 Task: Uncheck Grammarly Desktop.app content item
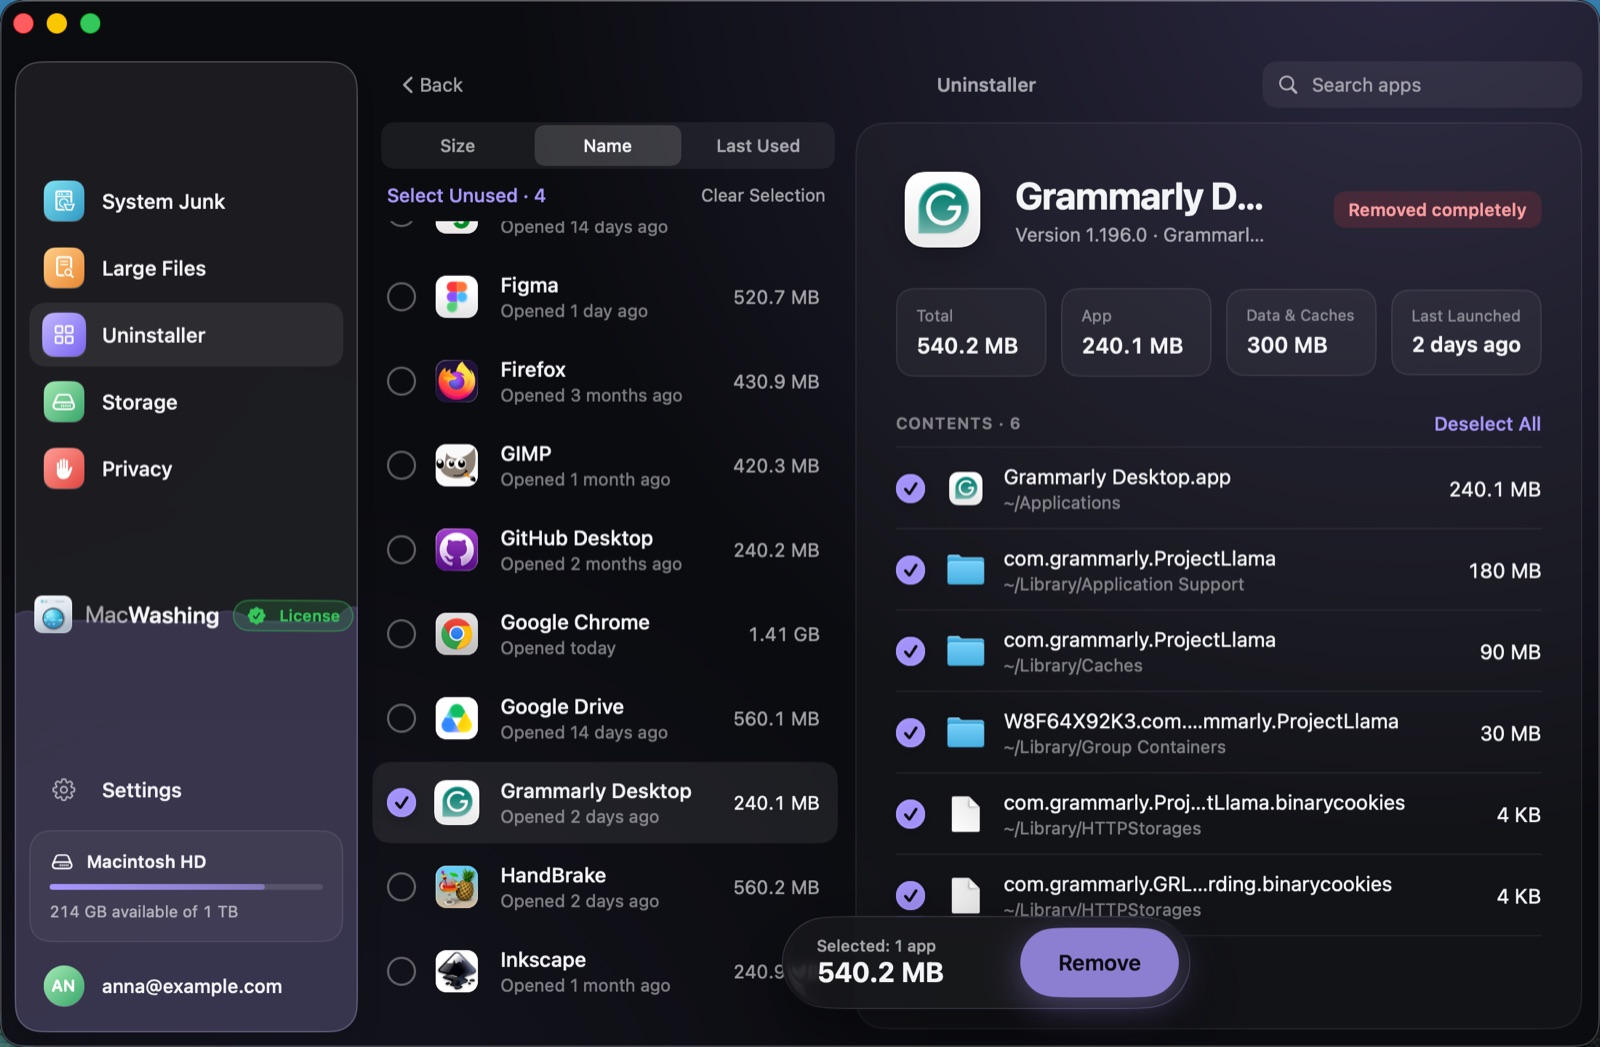[x=910, y=489]
